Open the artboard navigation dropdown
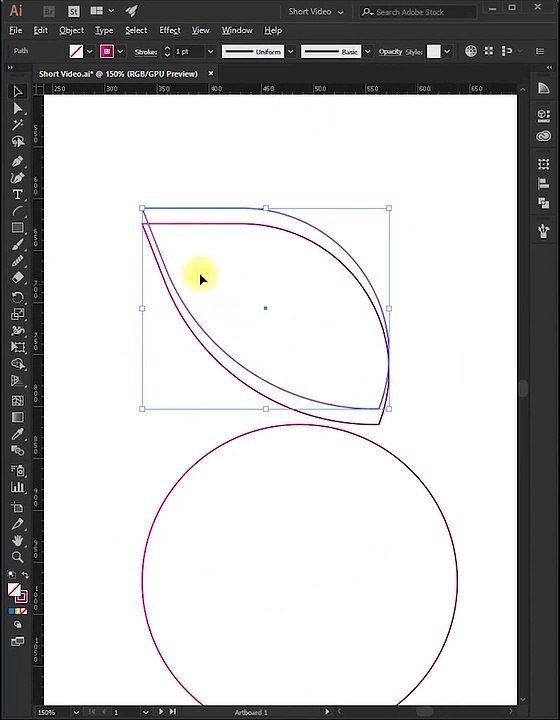Viewport: 560px width, 720px height. pyautogui.click(x=146, y=712)
